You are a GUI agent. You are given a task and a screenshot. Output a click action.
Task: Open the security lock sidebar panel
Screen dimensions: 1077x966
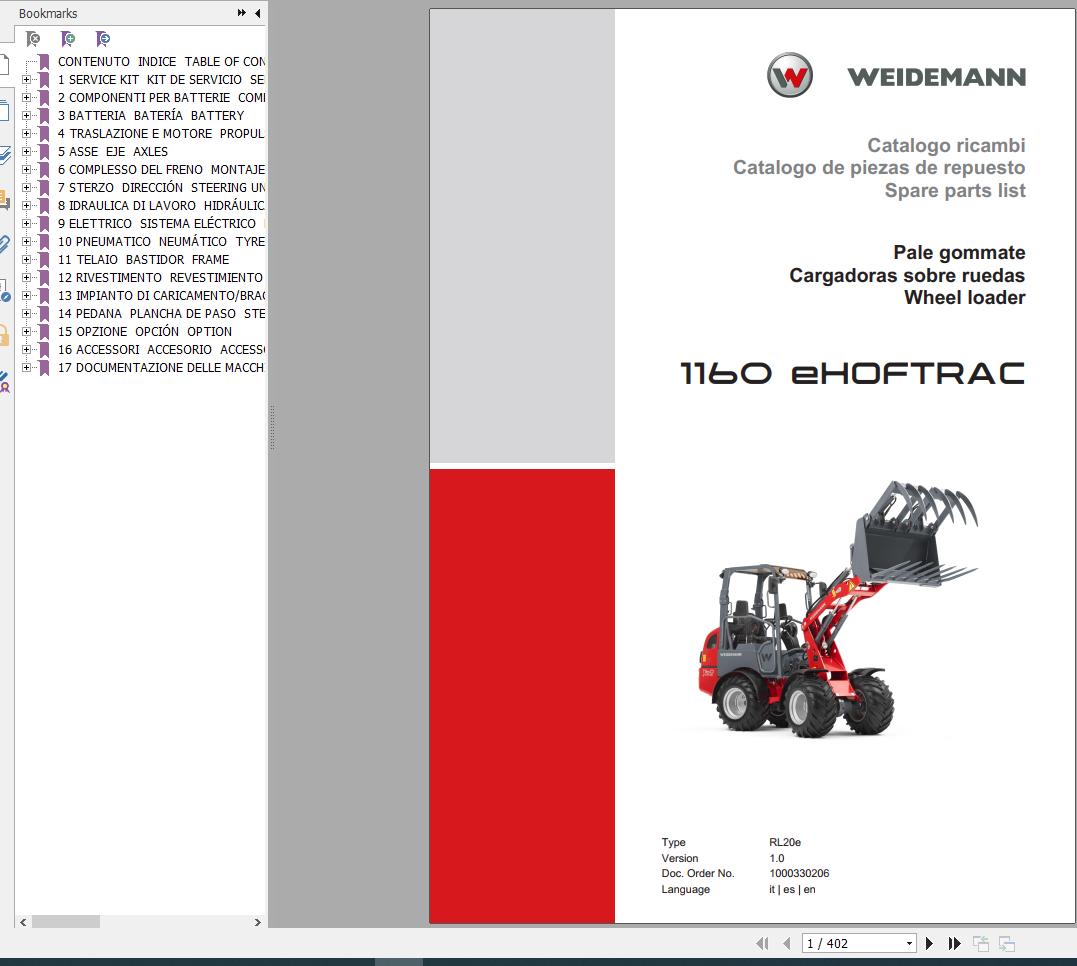[x=4, y=335]
